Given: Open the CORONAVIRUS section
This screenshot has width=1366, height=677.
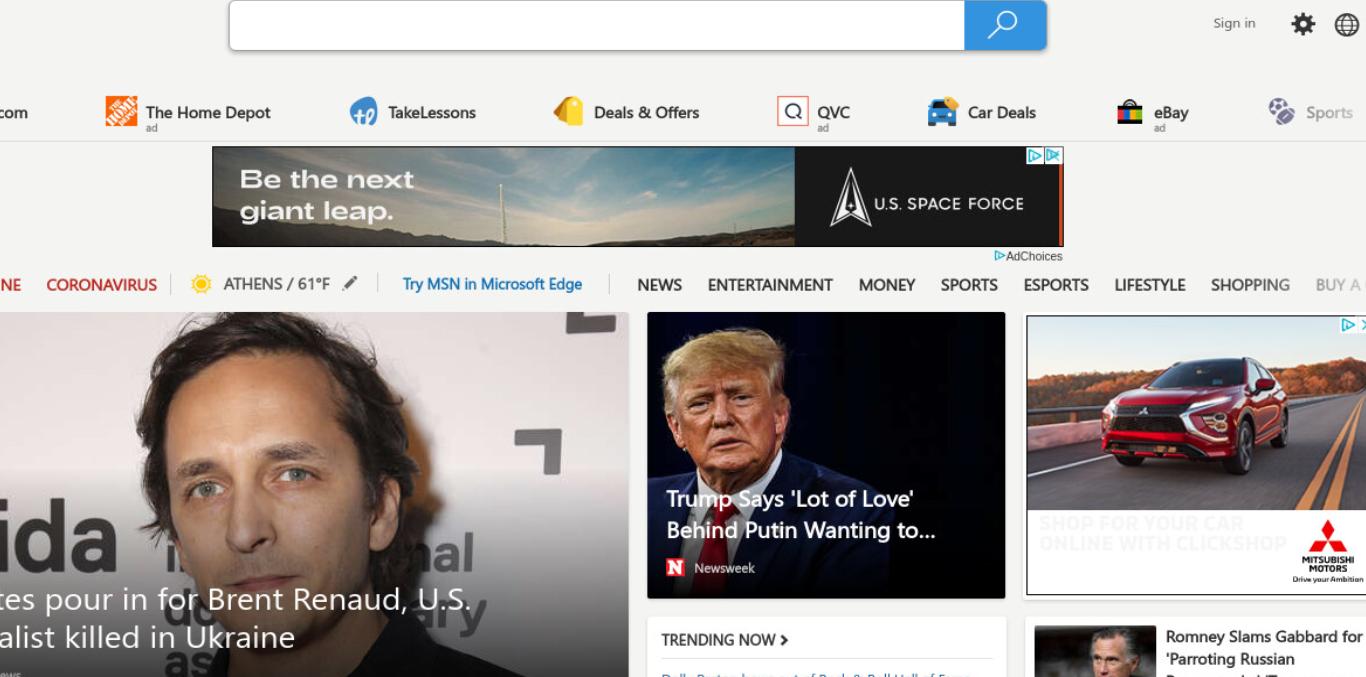Looking at the screenshot, I should tap(102, 285).
